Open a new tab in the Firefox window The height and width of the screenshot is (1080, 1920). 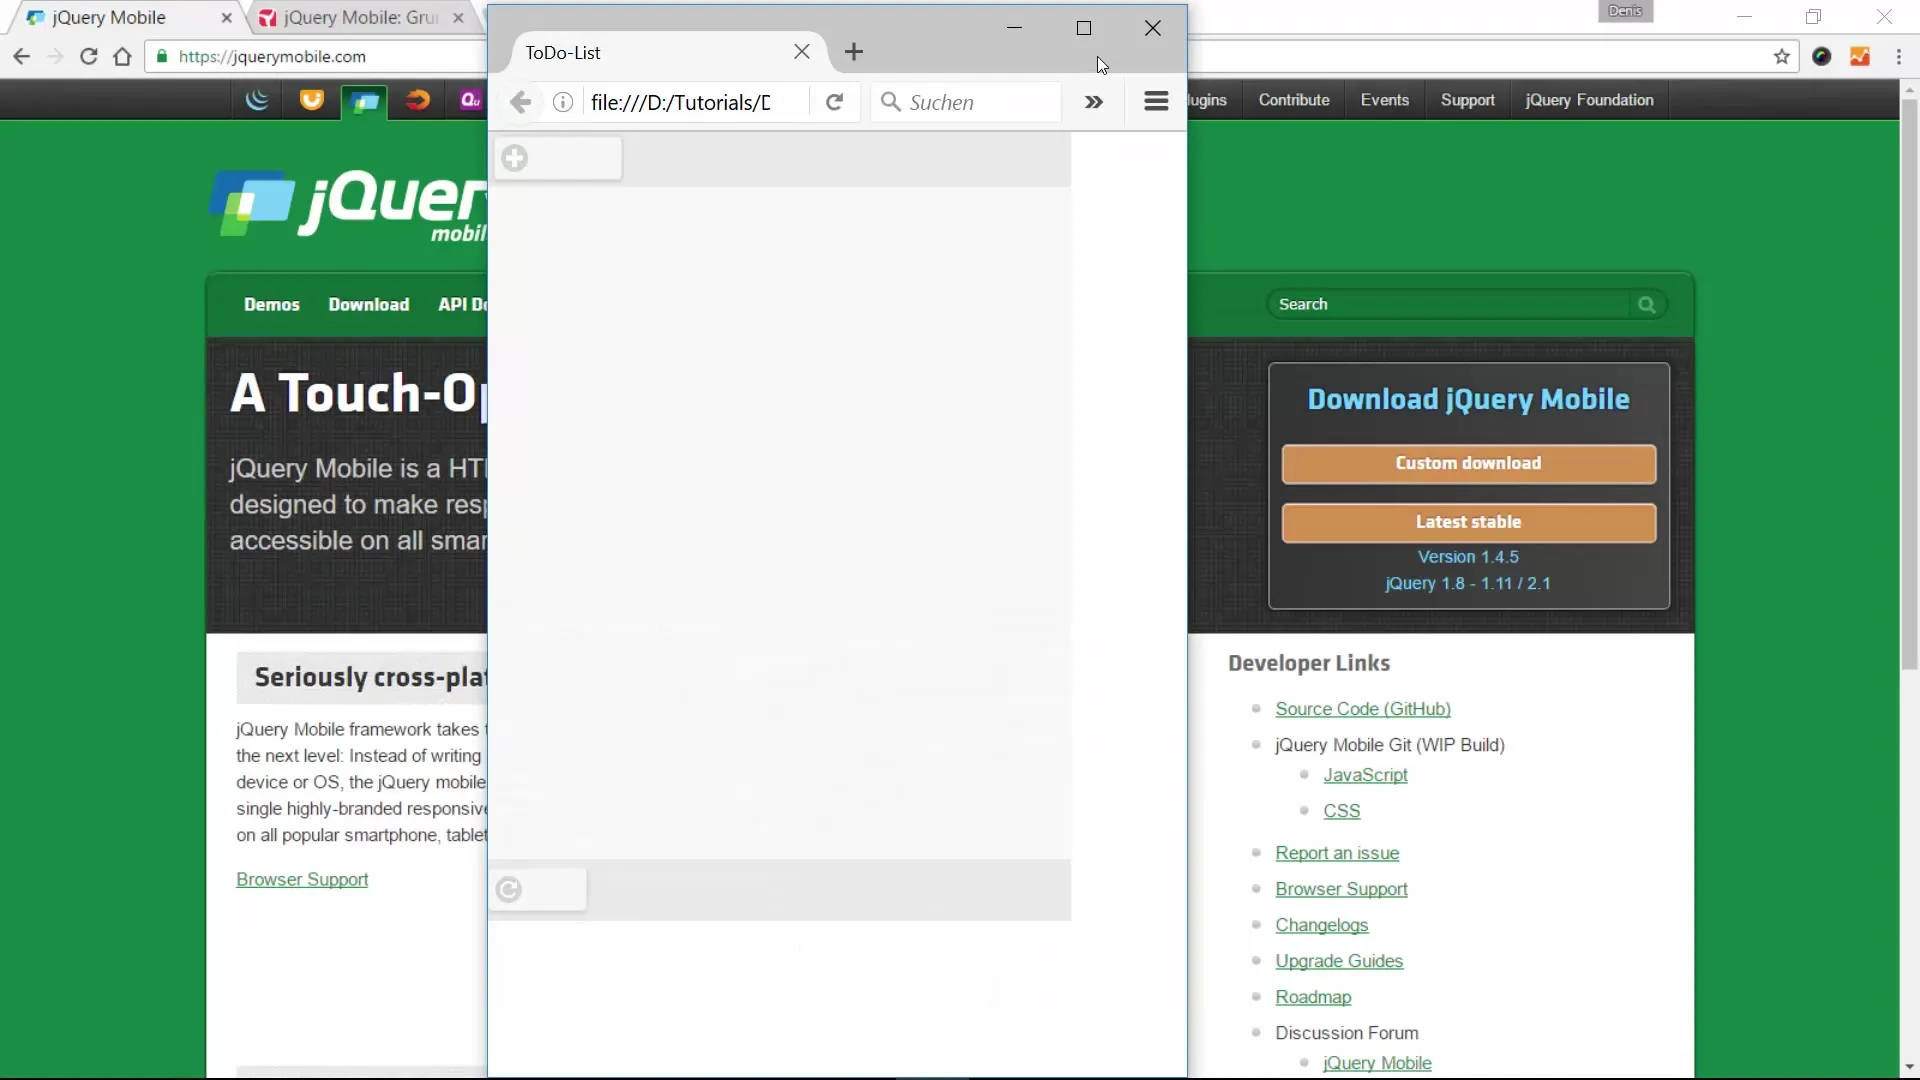click(x=854, y=52)
